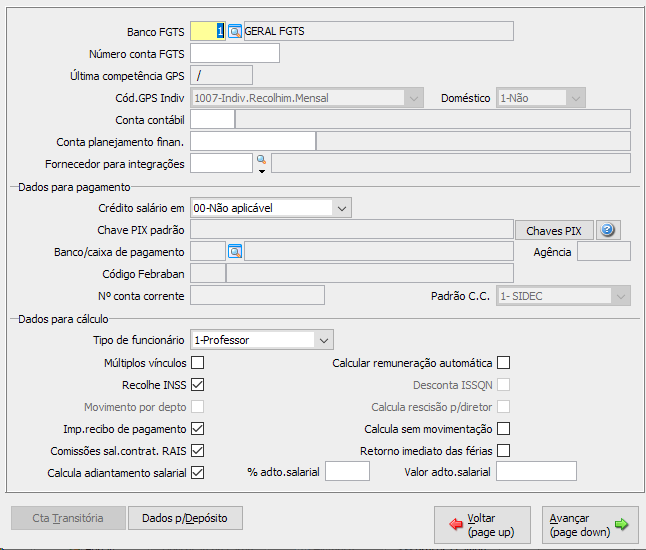Click the % adto.salarial input field
The height and width of the screenshot is (550, 646).
pyautogui.click(x=347, y=471)
